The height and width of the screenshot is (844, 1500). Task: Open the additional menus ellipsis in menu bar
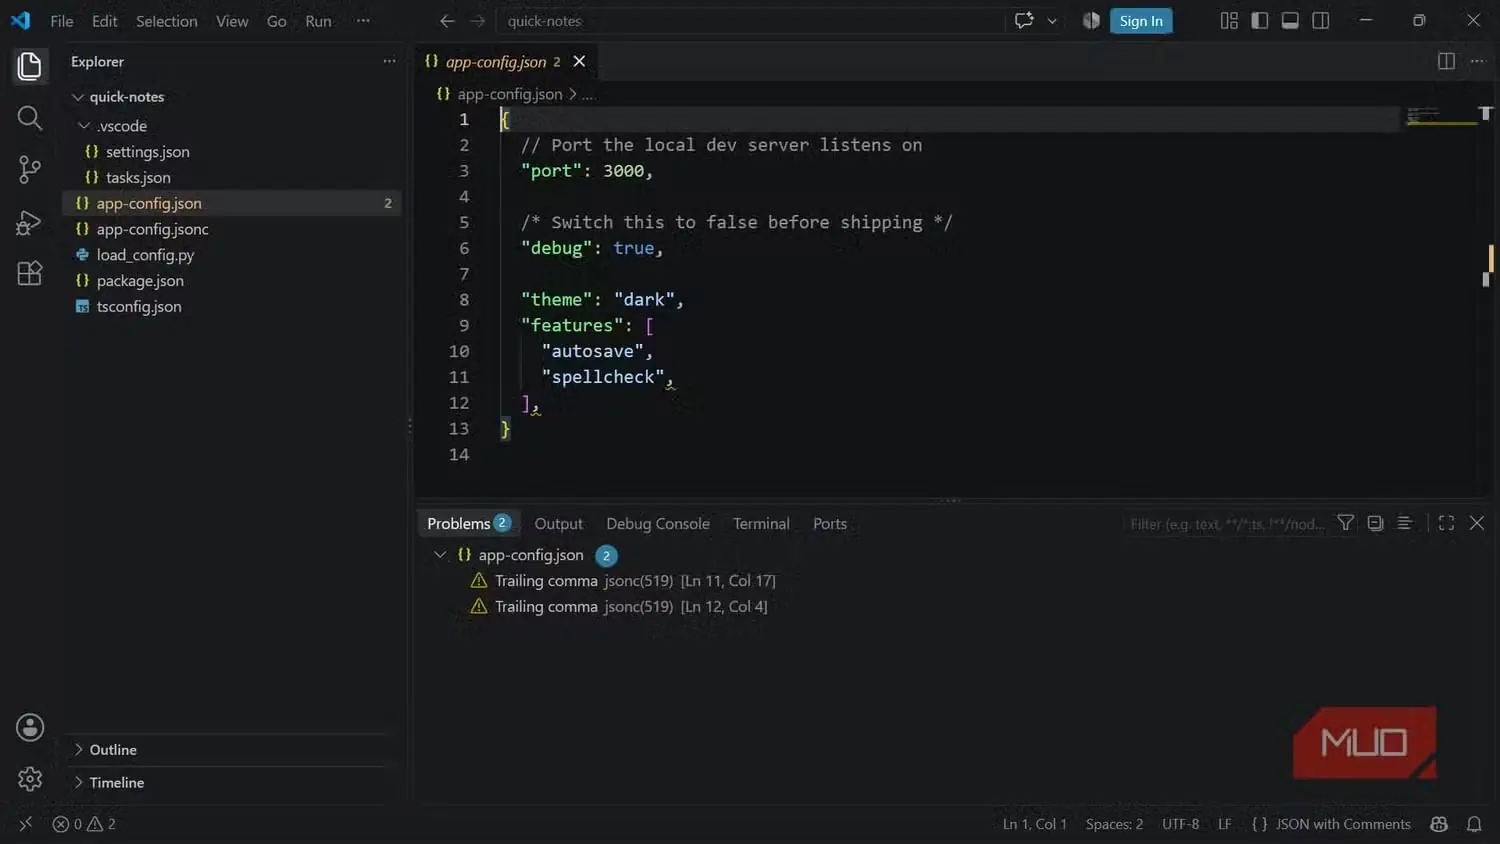coord(363,21)
